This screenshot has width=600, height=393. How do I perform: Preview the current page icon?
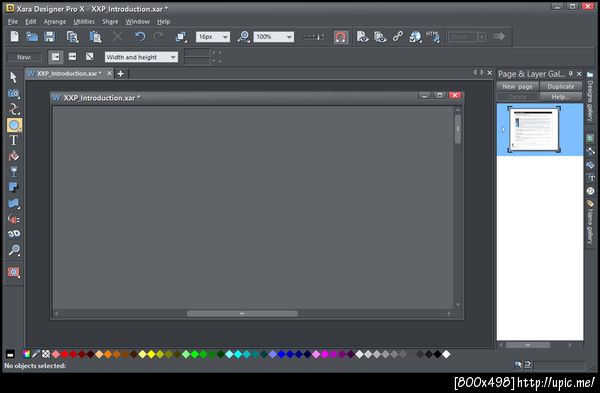(x=362, y=37)
